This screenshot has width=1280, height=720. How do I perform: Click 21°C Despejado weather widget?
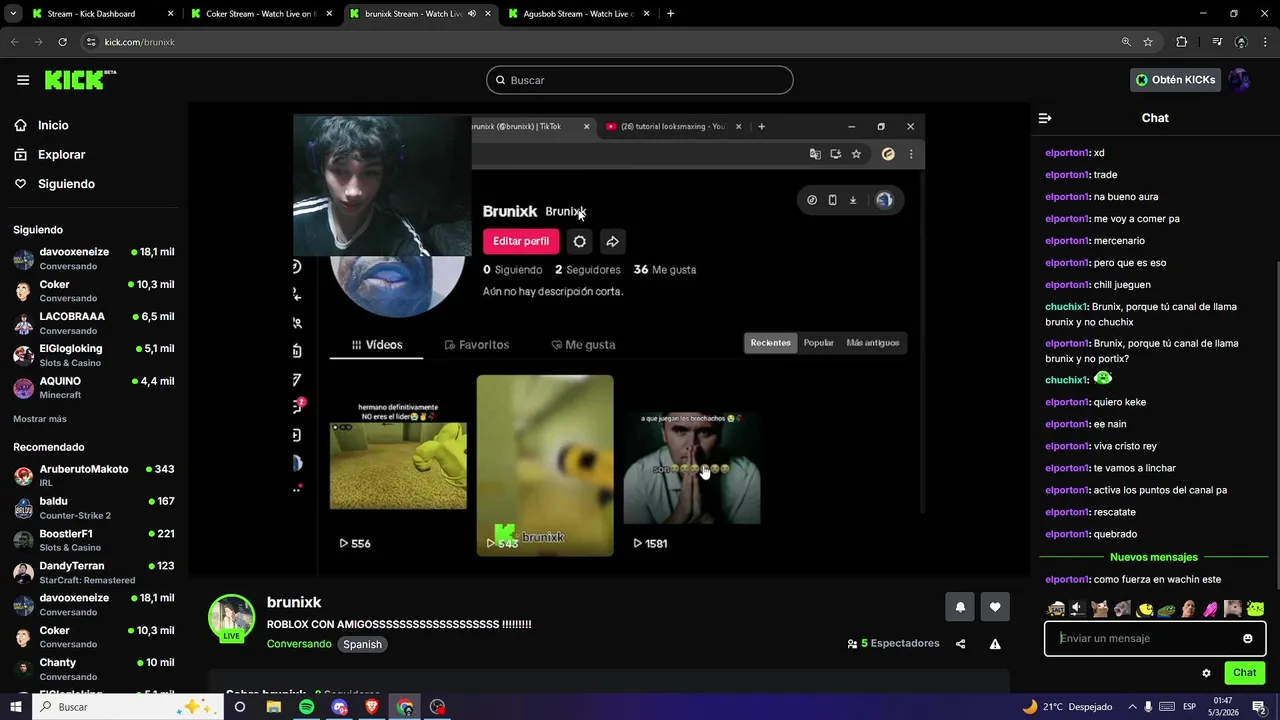click(1067, 707)
